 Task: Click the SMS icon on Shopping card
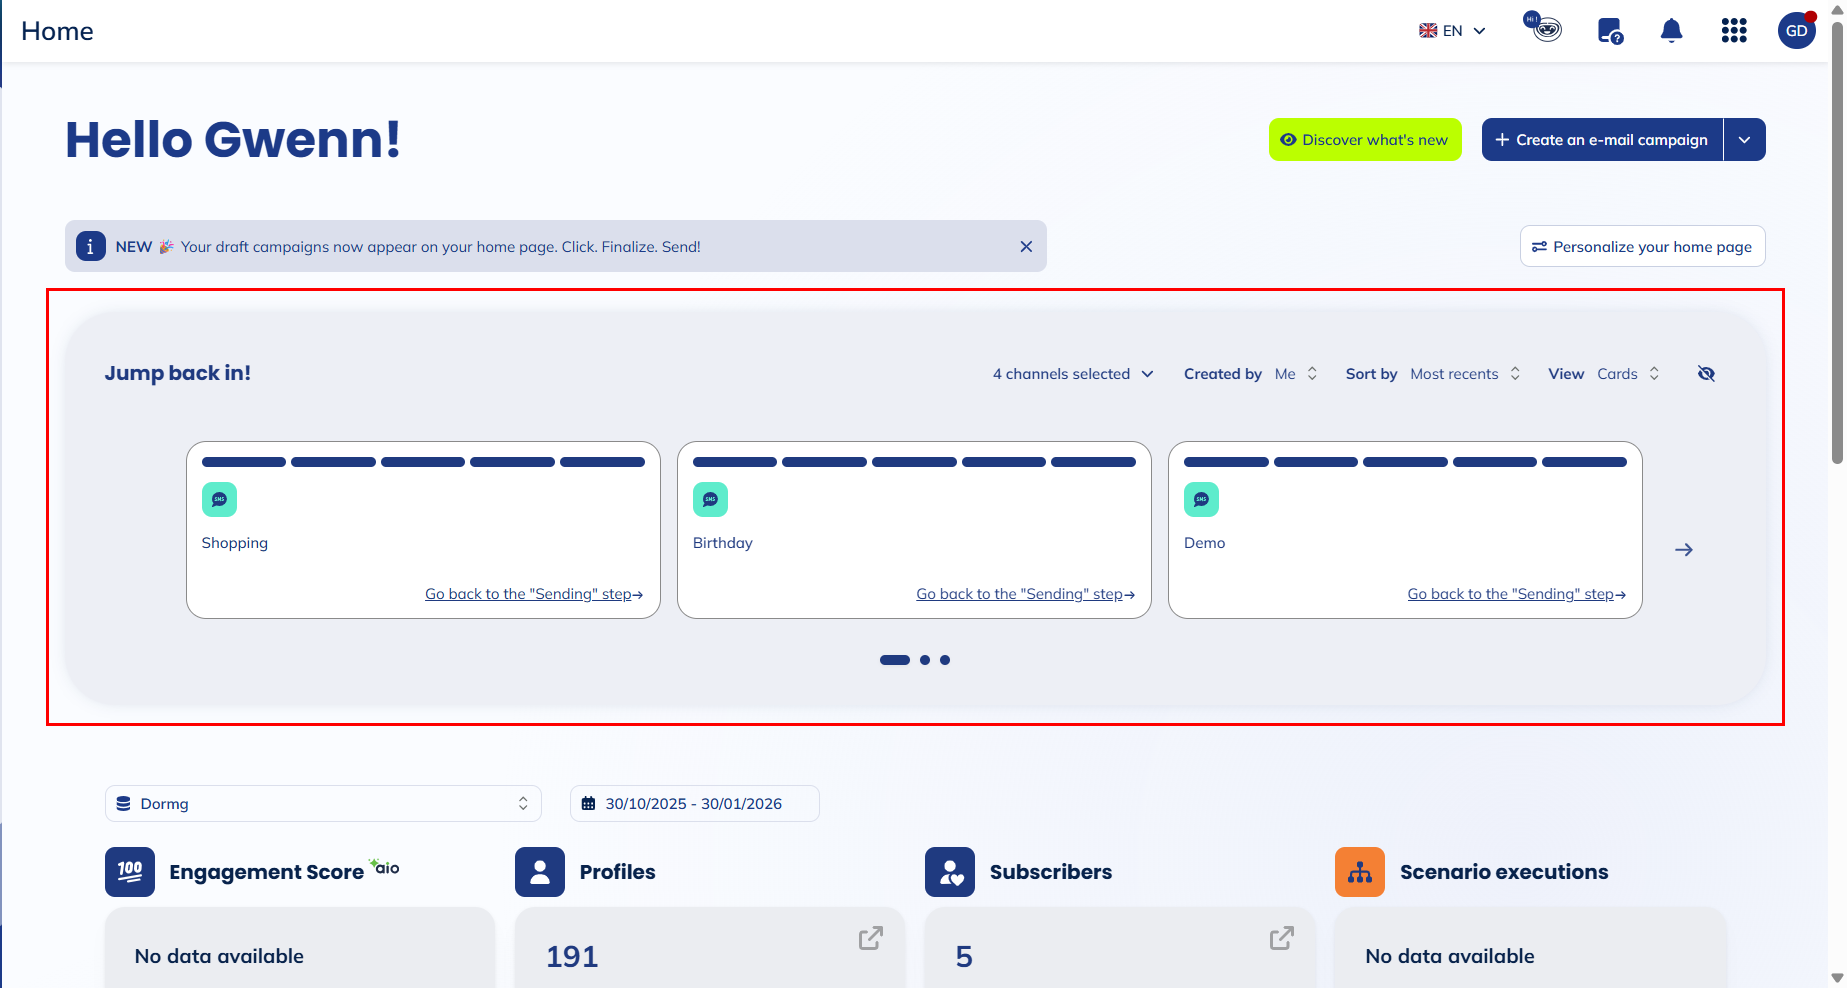coord(219,499)
